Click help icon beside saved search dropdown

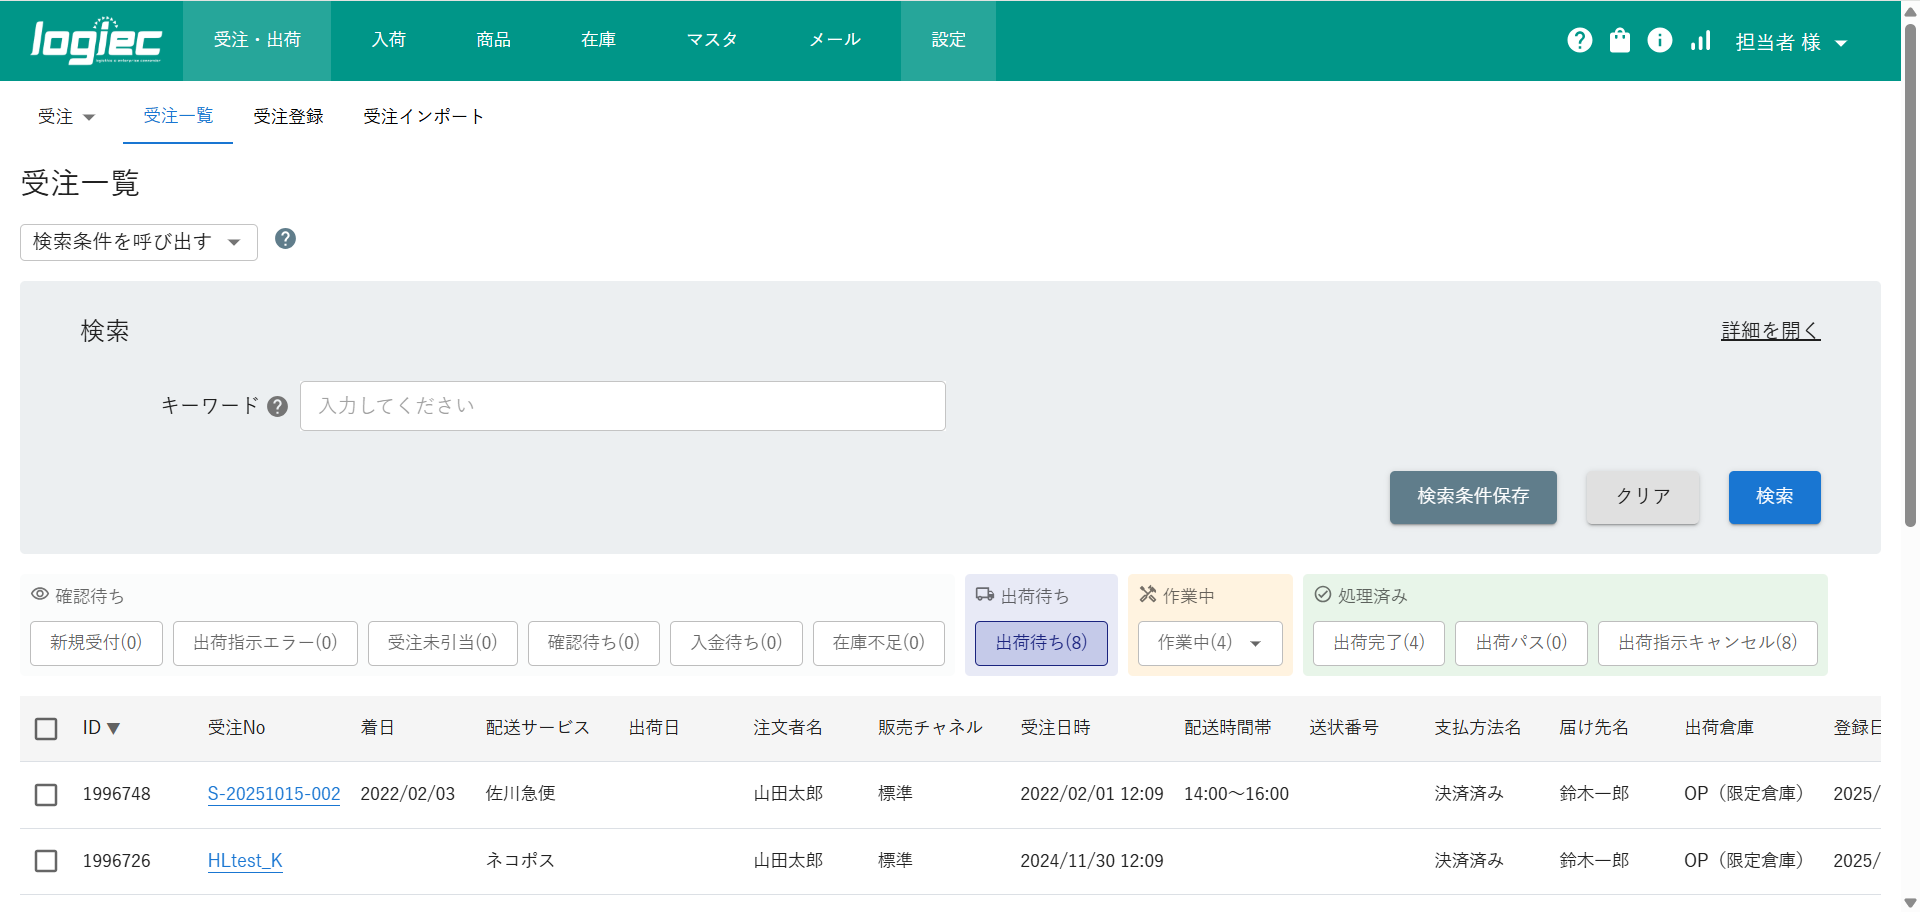coord(285,239)
